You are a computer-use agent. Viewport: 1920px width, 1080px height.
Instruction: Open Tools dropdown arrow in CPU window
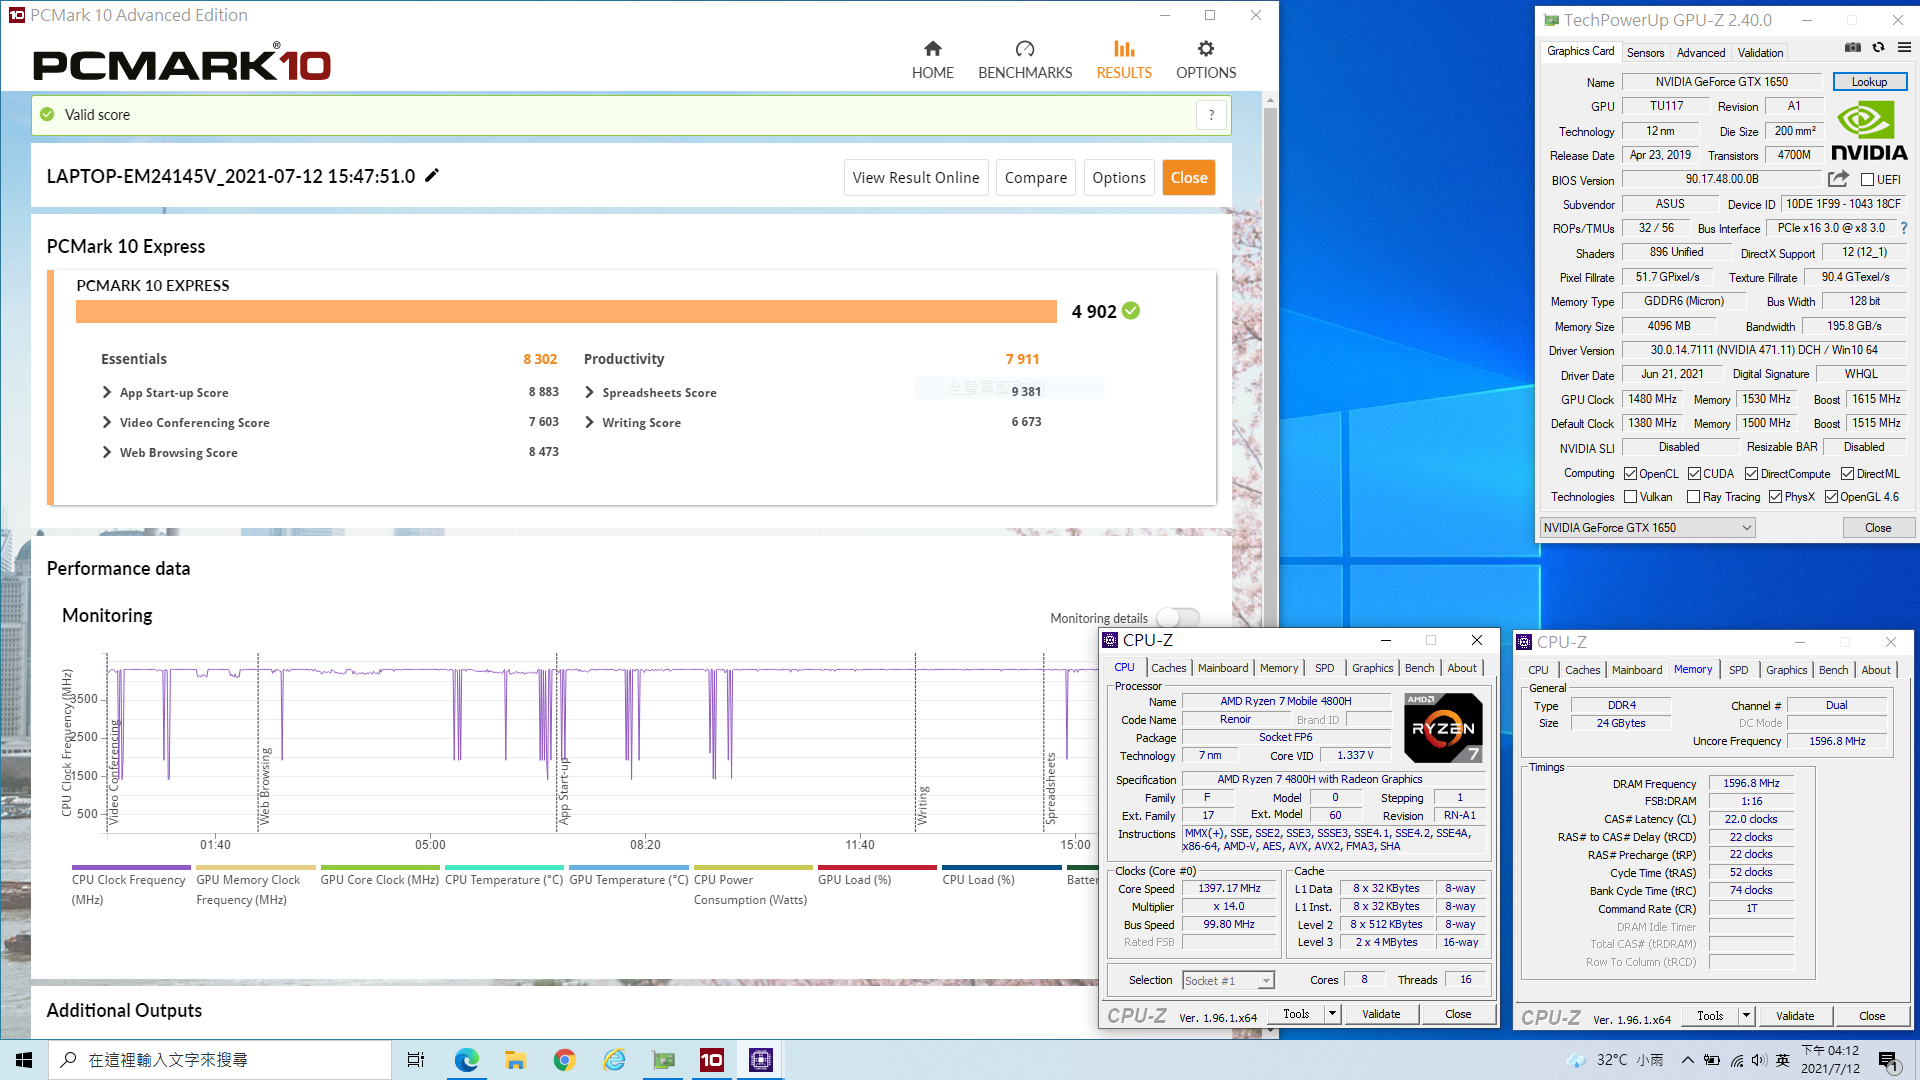(x=1332, y=1014)
